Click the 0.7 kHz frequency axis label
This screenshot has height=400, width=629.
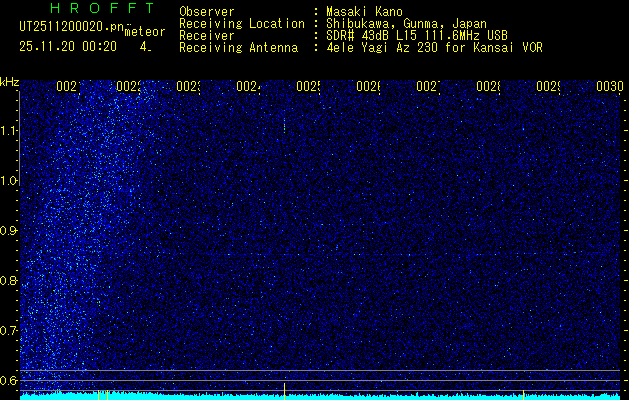[x=8, y=331]
